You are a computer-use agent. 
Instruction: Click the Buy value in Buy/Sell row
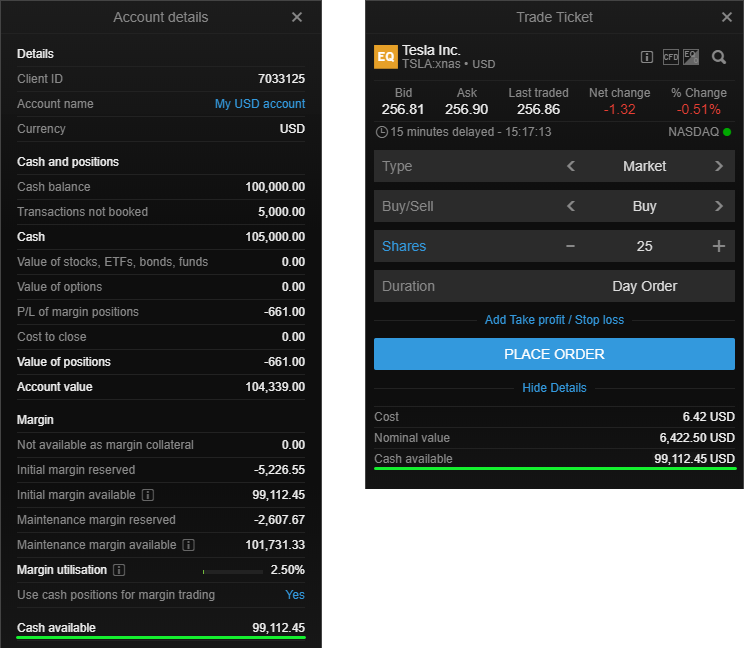point(644,206)
